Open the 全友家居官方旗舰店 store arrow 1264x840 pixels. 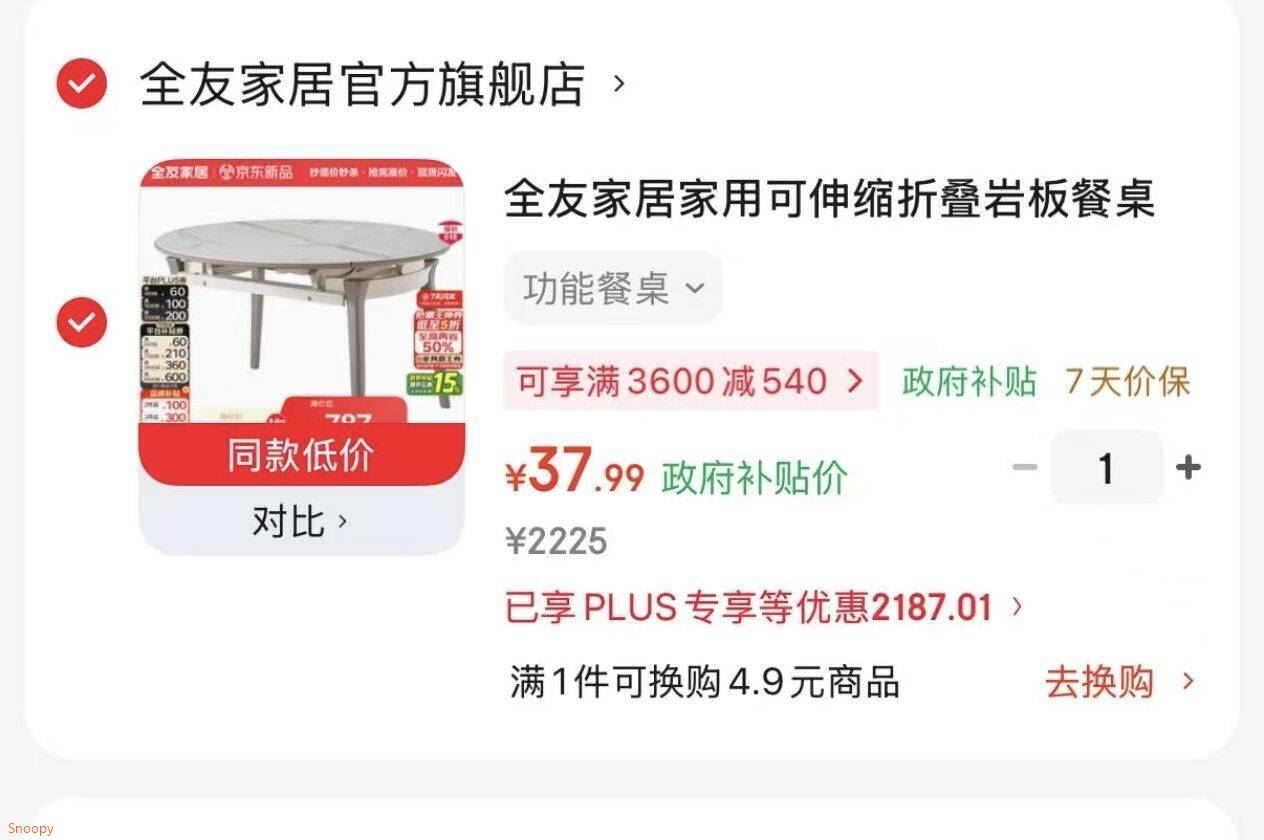pos(619,83)
